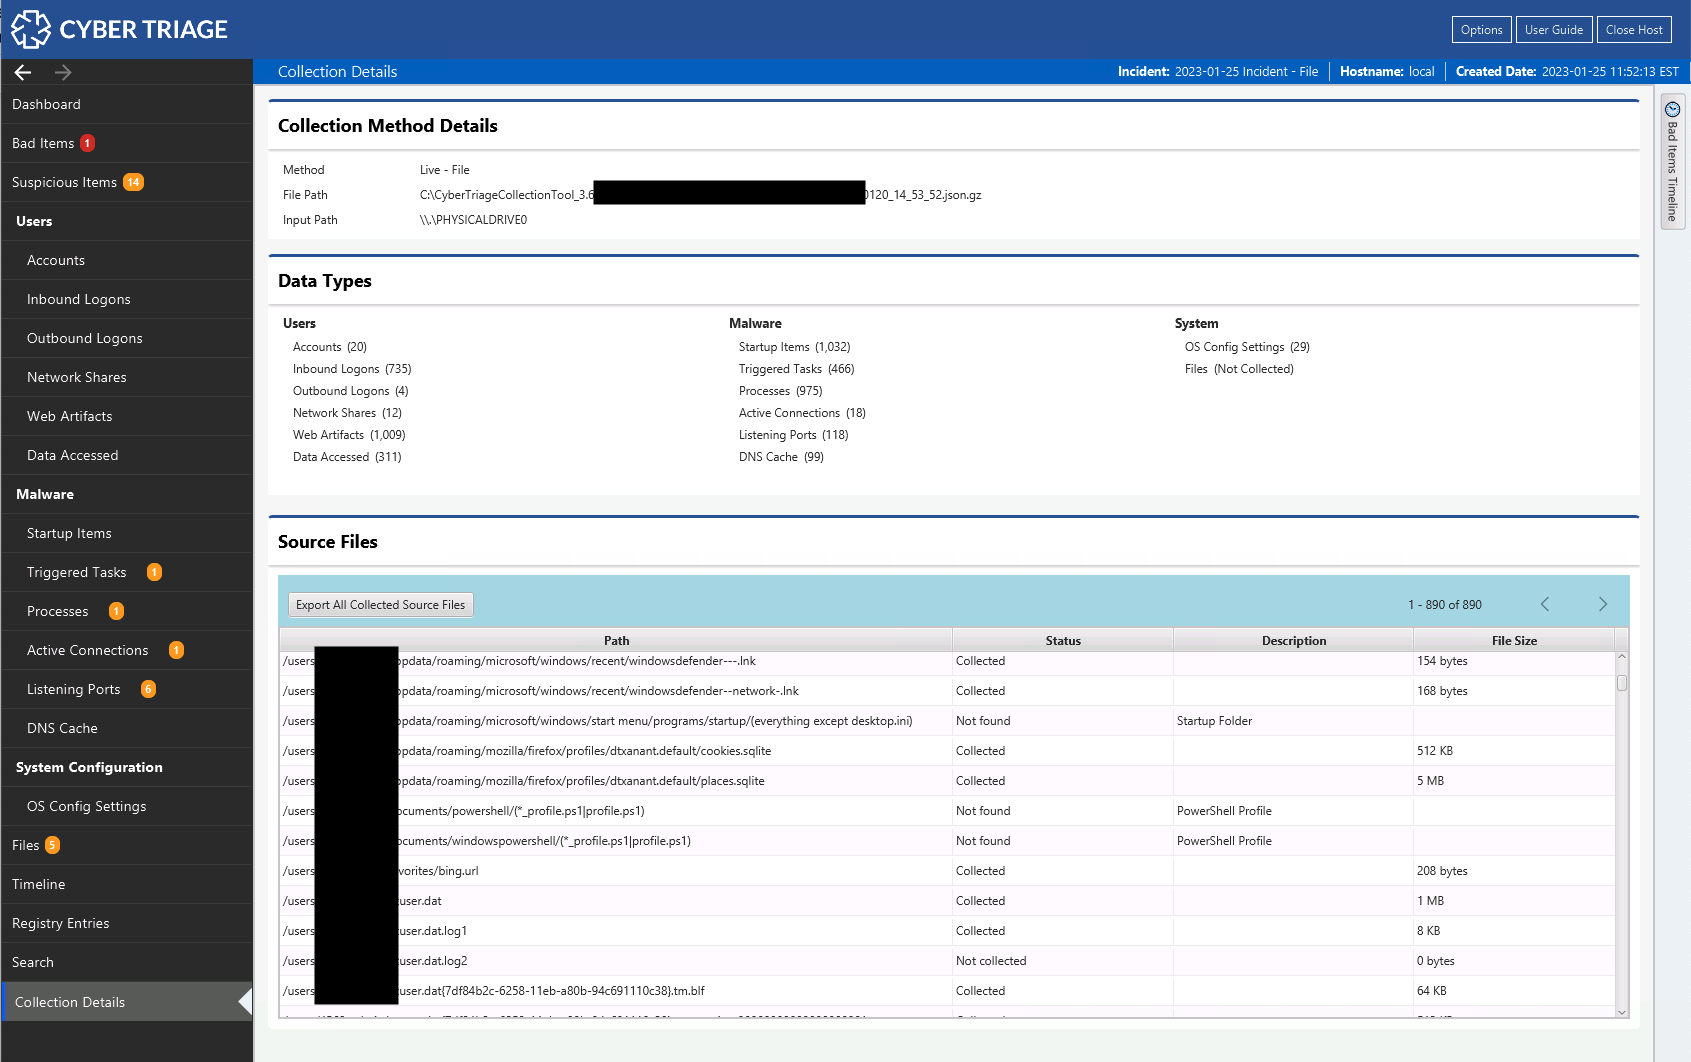Click Inbound Logons (735) data type
The image size is (1691, 1062).
(x=352, y=369)
